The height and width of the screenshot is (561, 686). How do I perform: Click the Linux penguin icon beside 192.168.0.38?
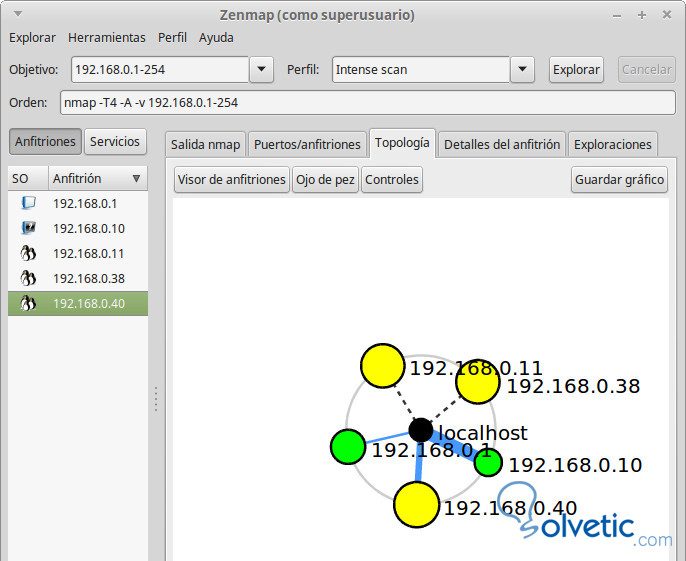tap(28, 278)
